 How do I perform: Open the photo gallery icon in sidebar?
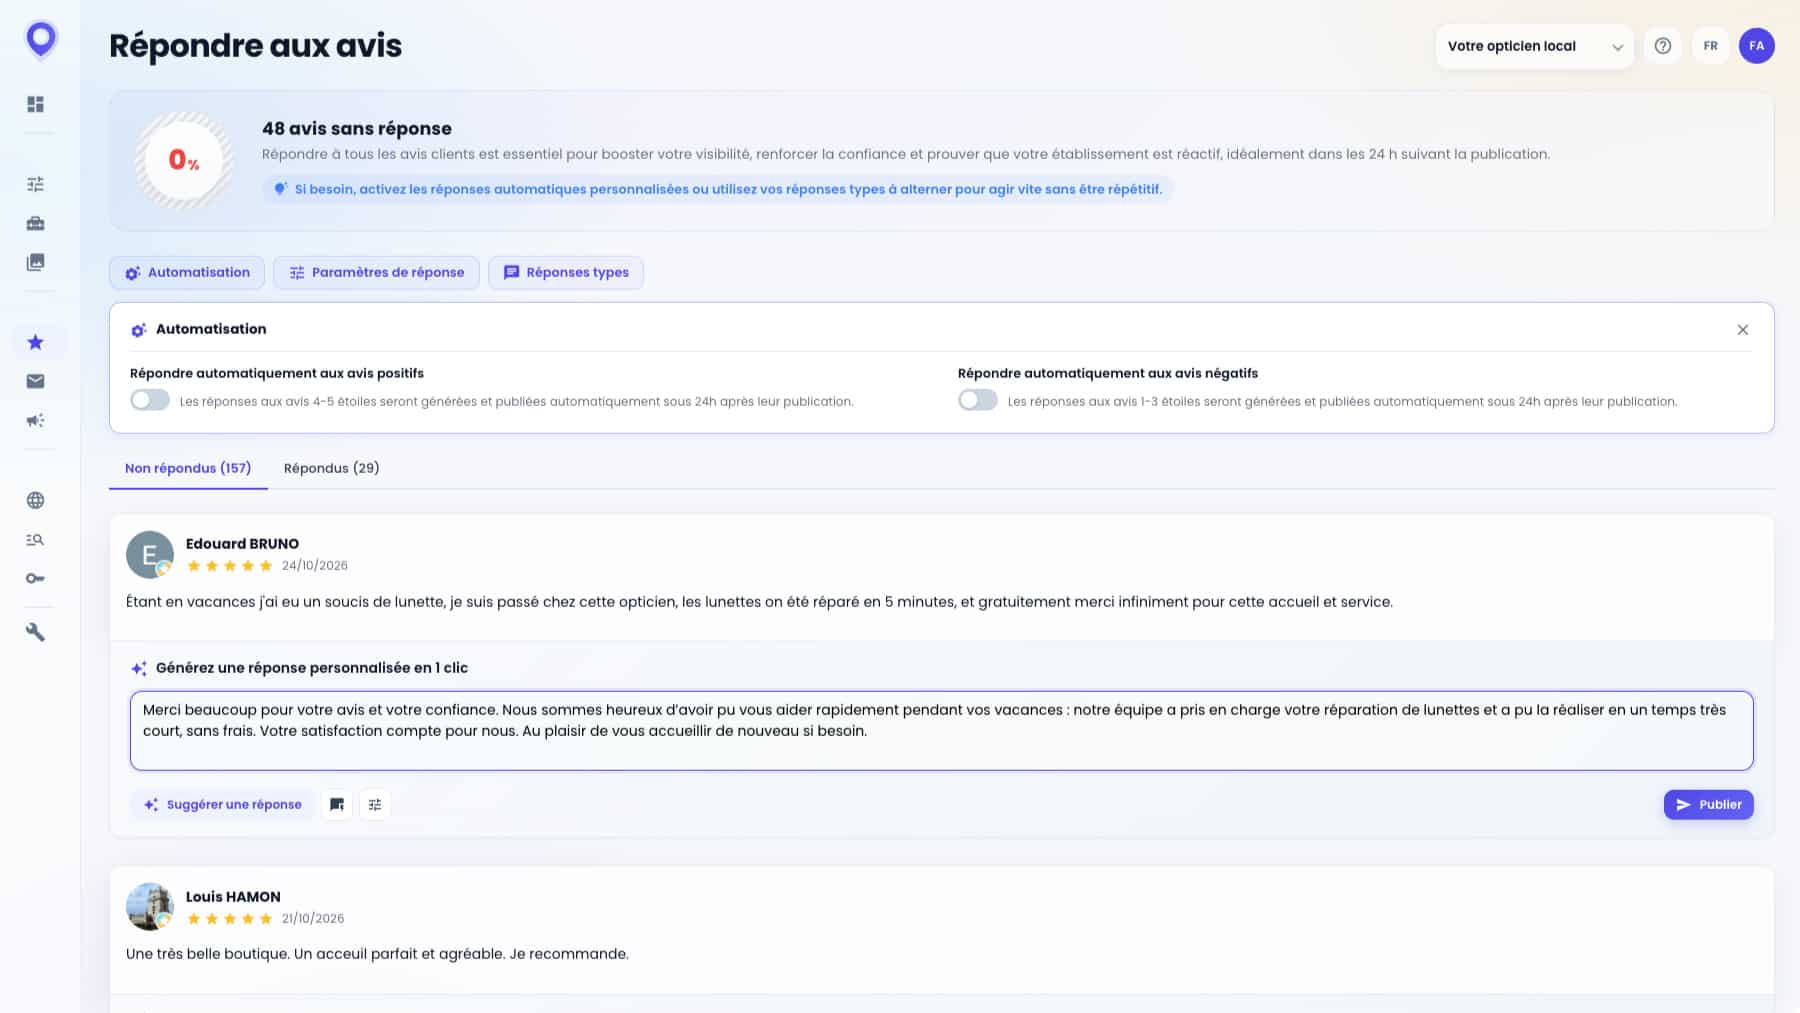[36, 262]
